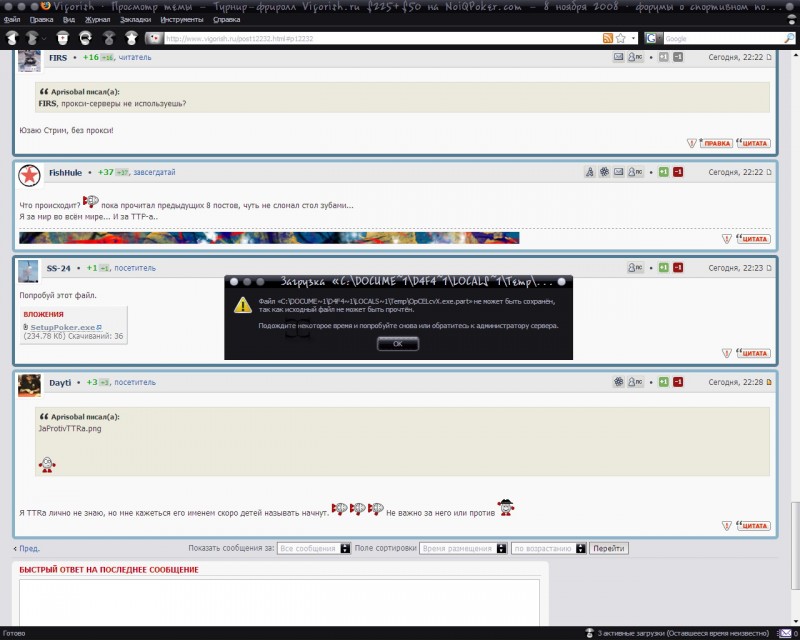Report the FIRS post with warning triangle
This screenshot has width=800, height=640.
(x=692, y=143)
